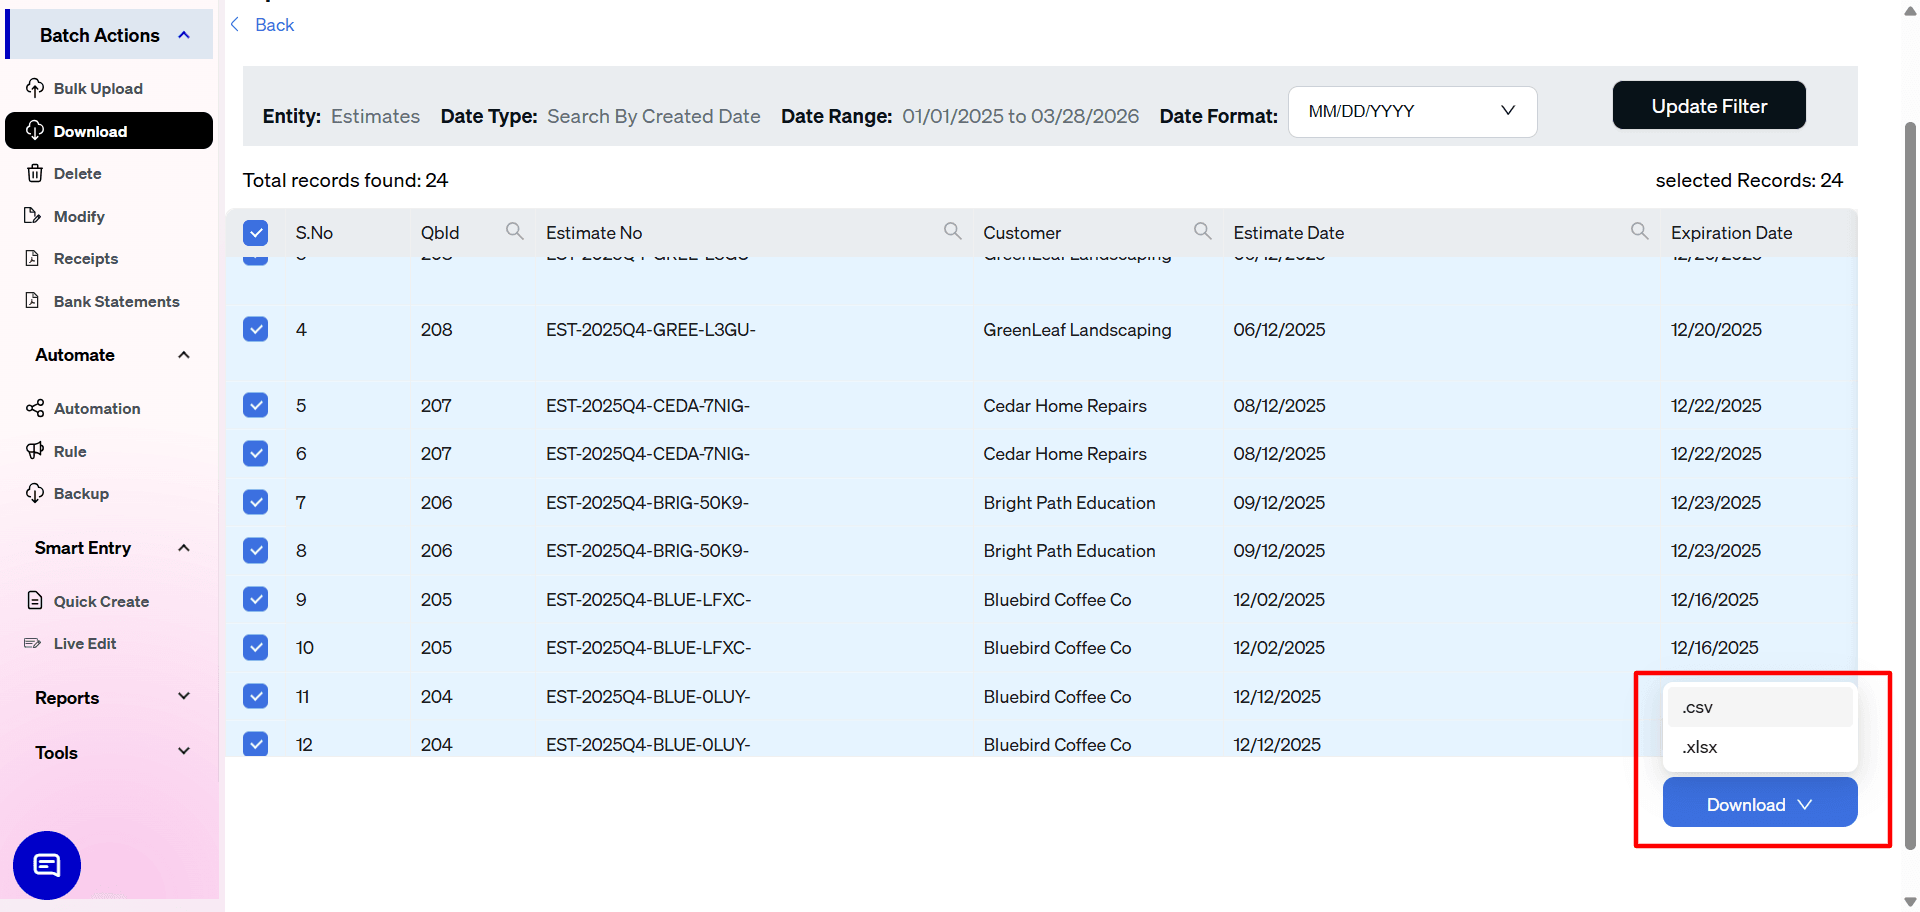Deselect row 7 for Bright Path Education

click(x=255, y=502)
